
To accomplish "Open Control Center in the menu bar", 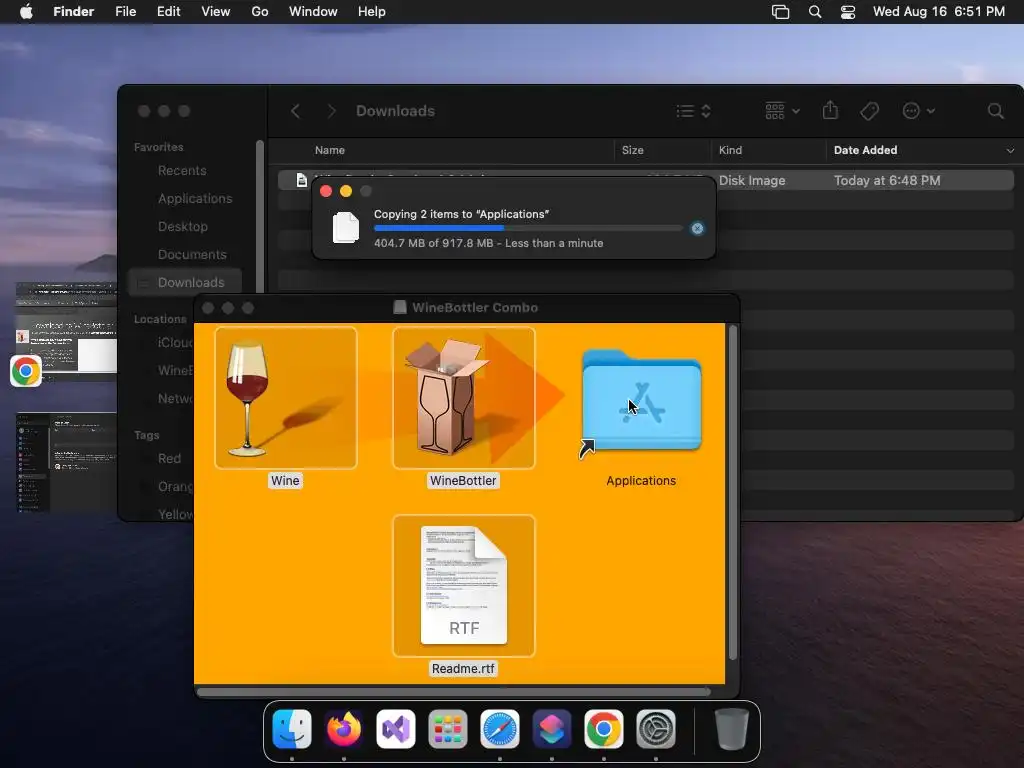I will [x=848, y=12].
